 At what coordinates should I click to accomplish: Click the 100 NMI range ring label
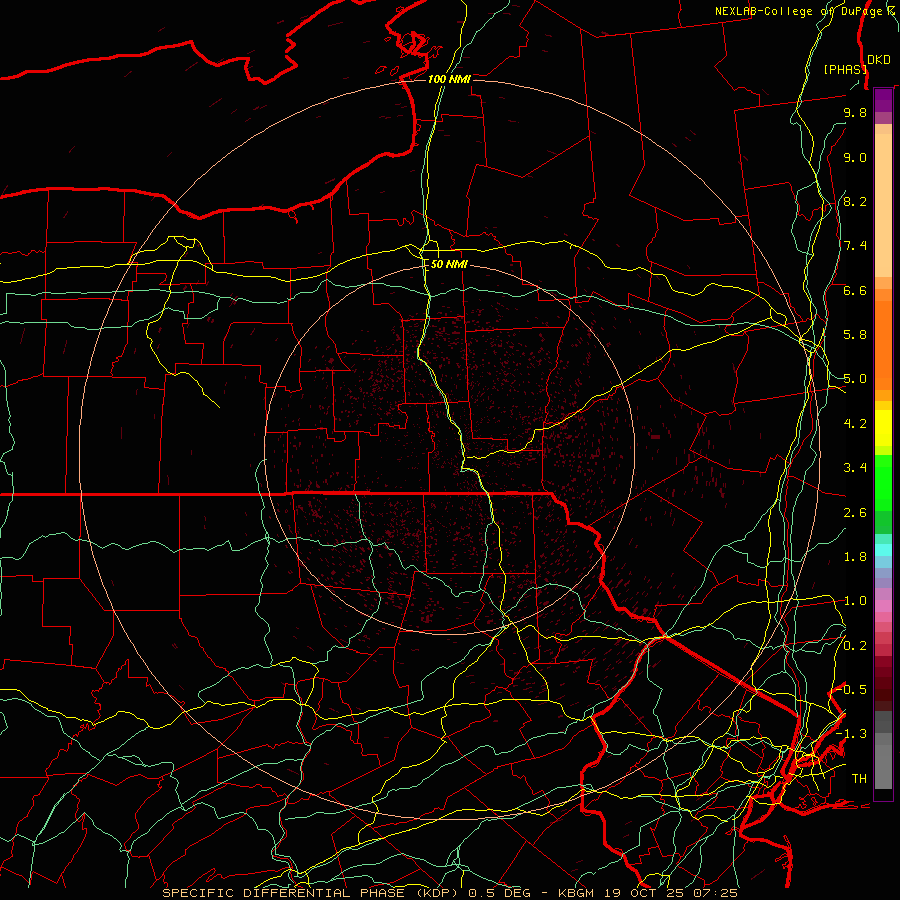coord(449,79)
